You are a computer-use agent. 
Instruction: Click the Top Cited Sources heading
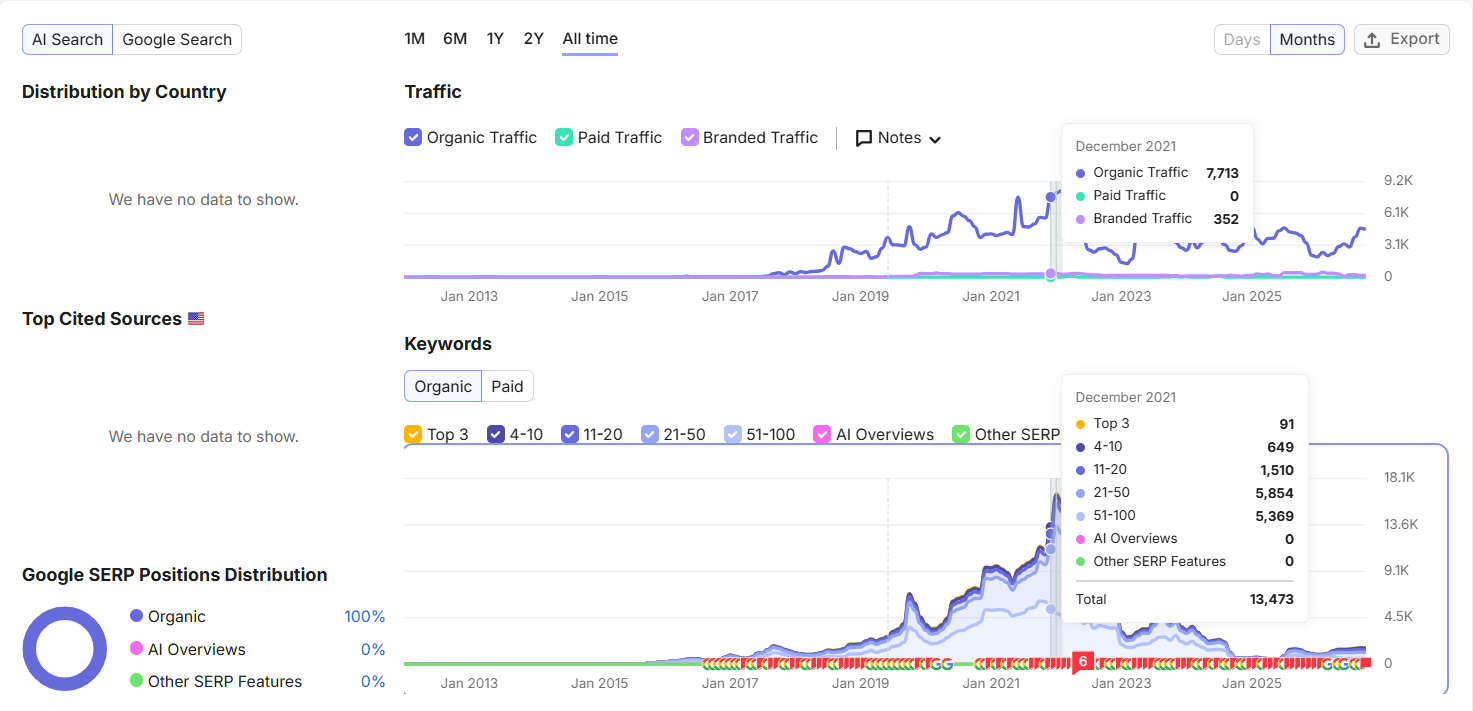tap(102, 319)
